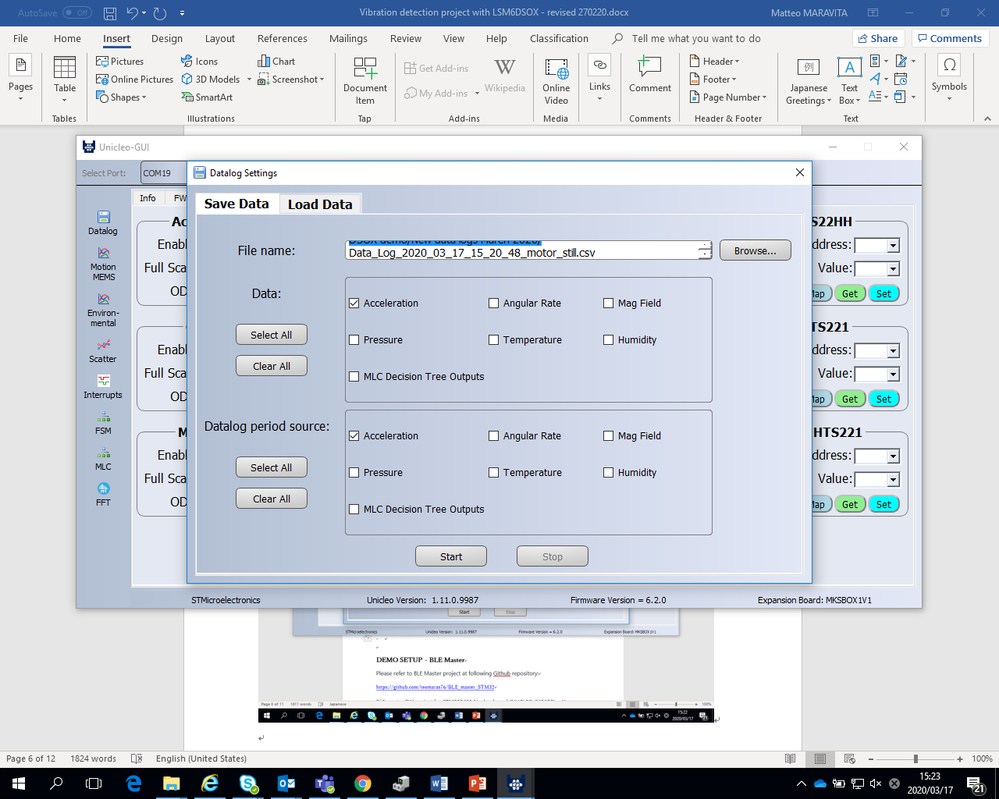999x799 pixels.
Task: Click Select All for Data
Action: (271, 335)
